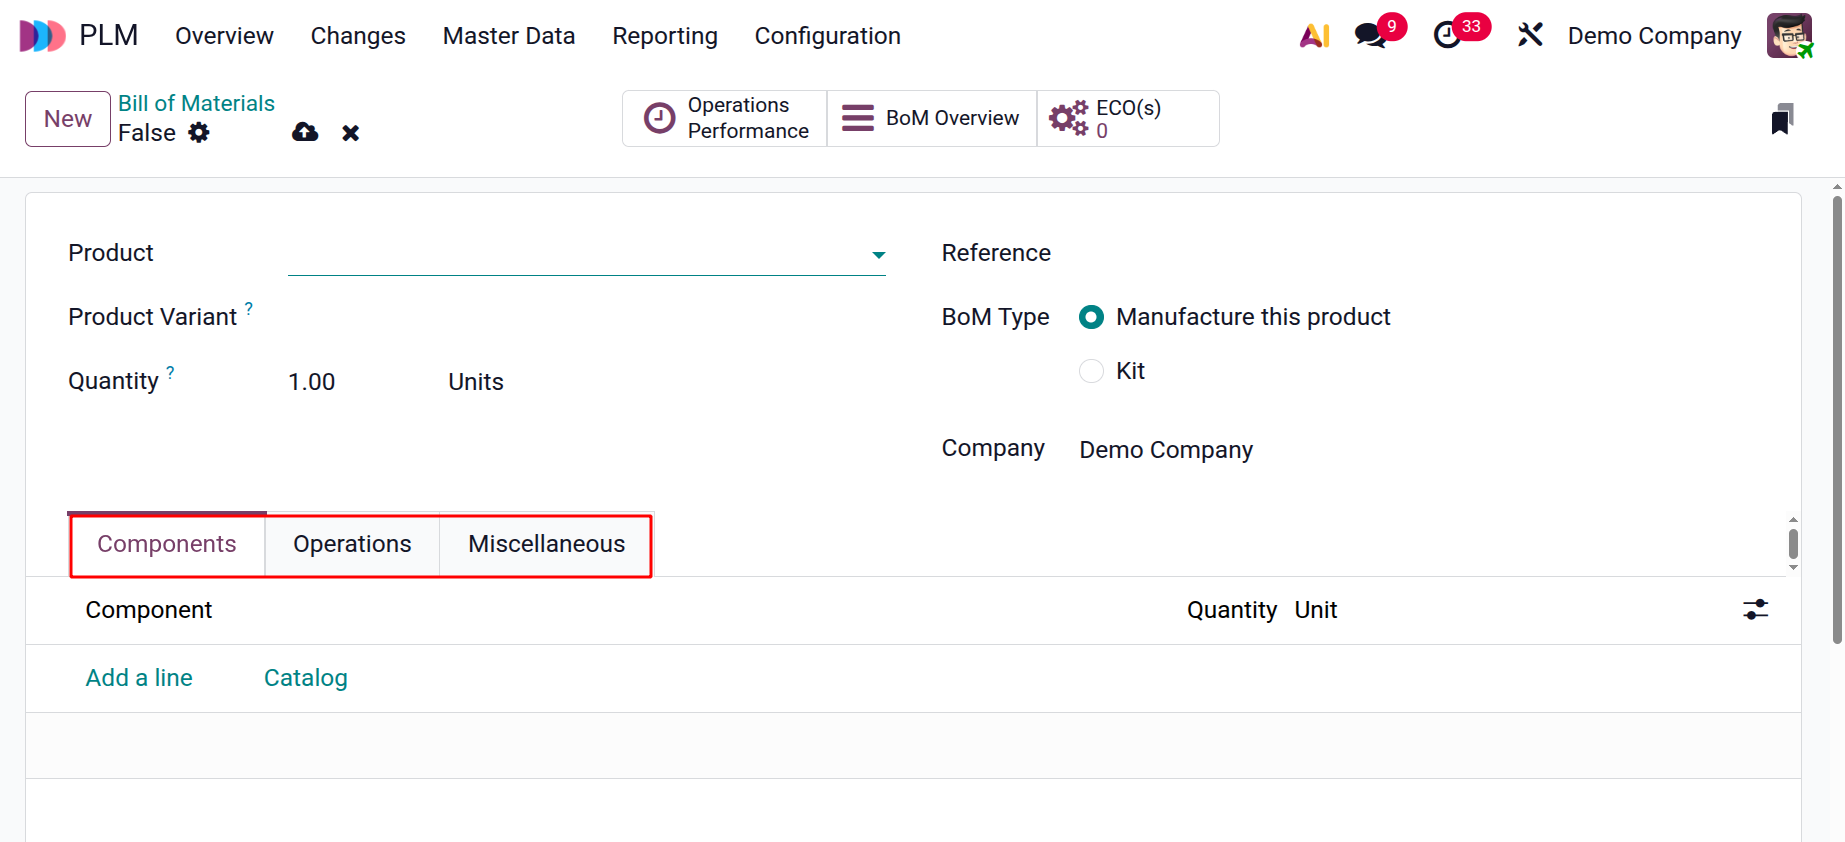This screenshot has height=842, width=1845.
Task: Switch to the Operations tab
Action: (x=352, y=544)
